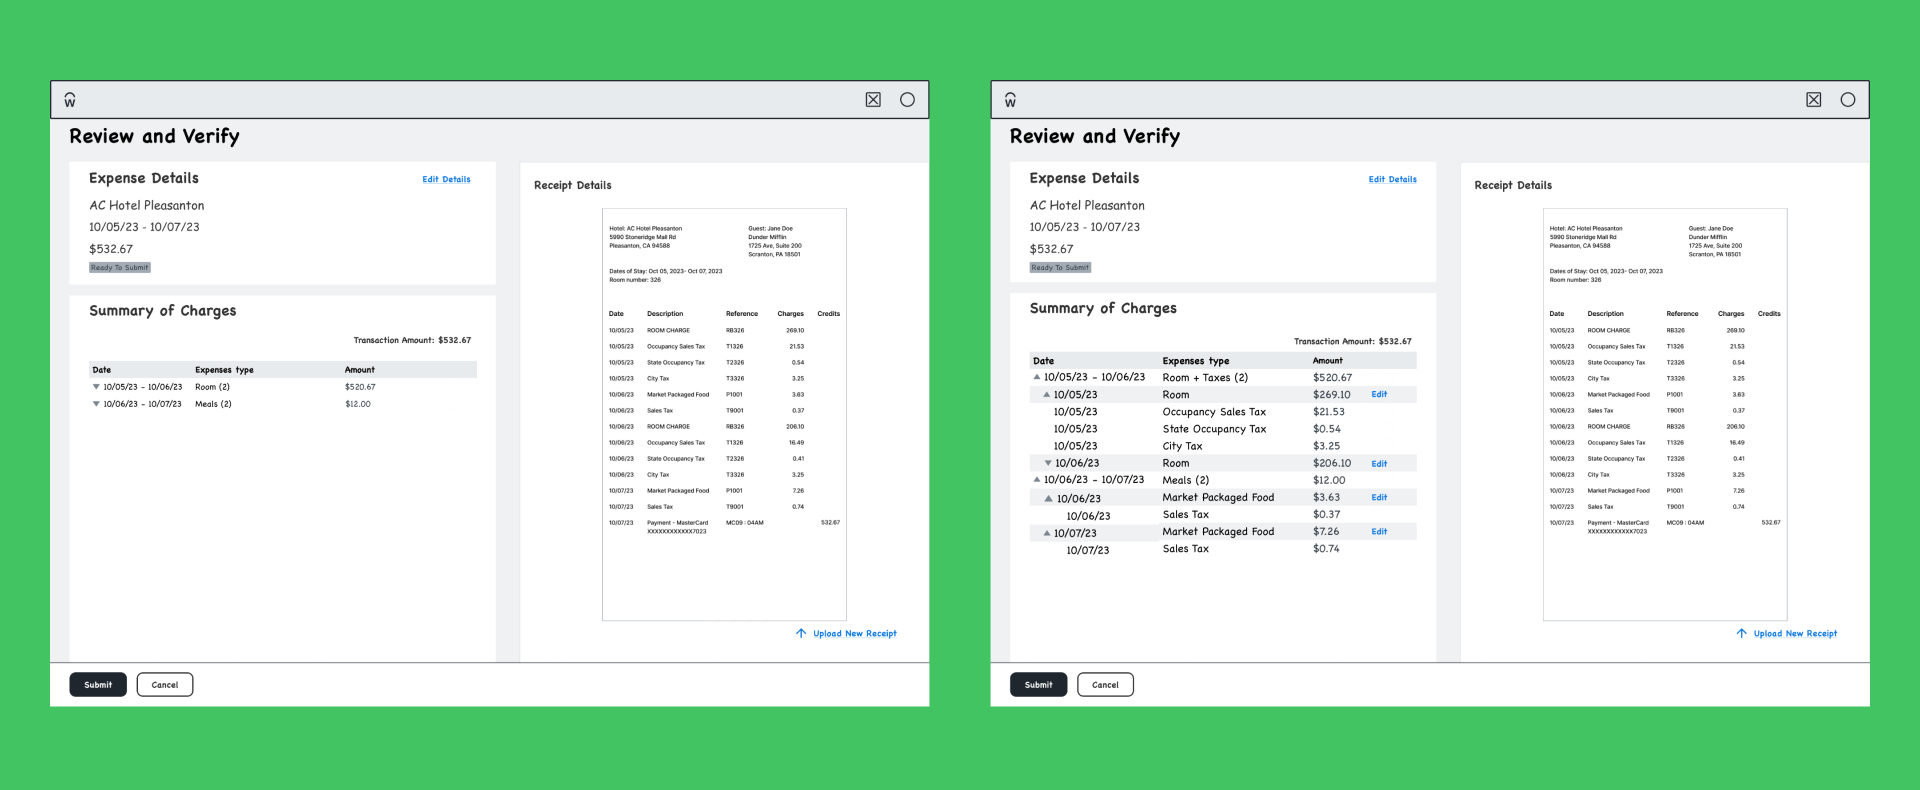Select the City Tax $3.25 row
The image size is (1920, 790).
click(x=1223, y=445)
